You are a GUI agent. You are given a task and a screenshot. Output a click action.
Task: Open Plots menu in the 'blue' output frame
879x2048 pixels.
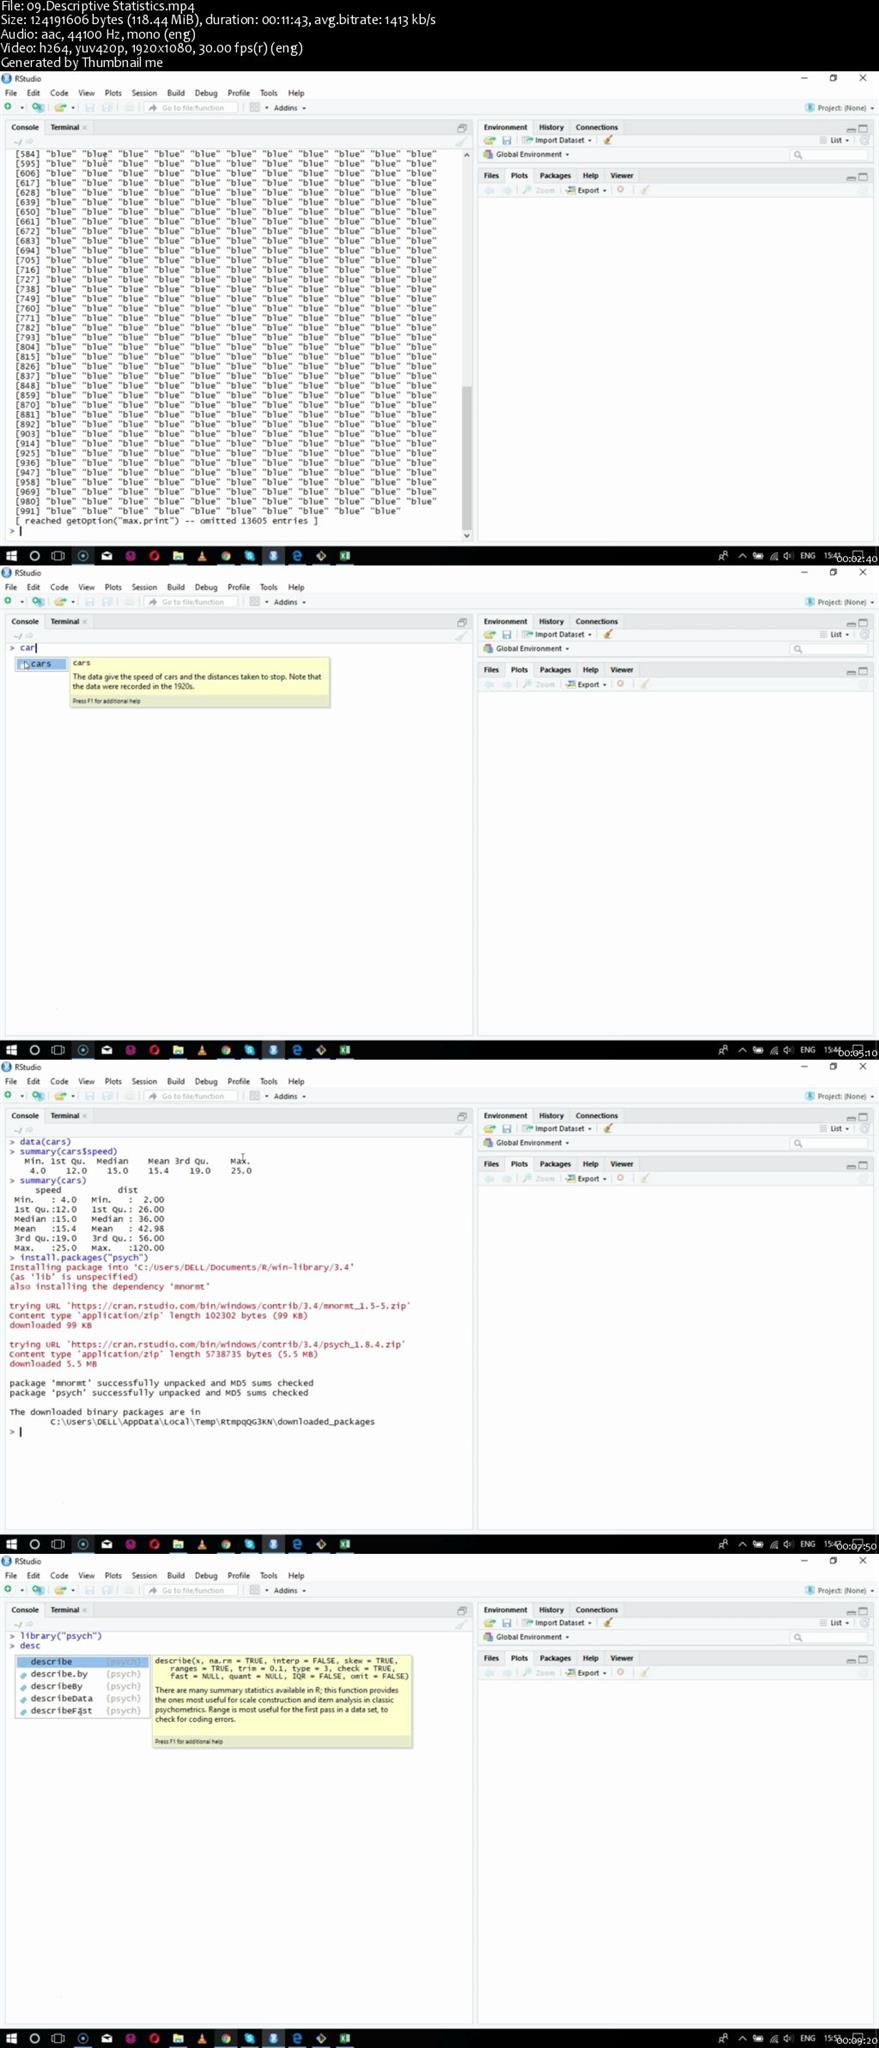(113, 93)
